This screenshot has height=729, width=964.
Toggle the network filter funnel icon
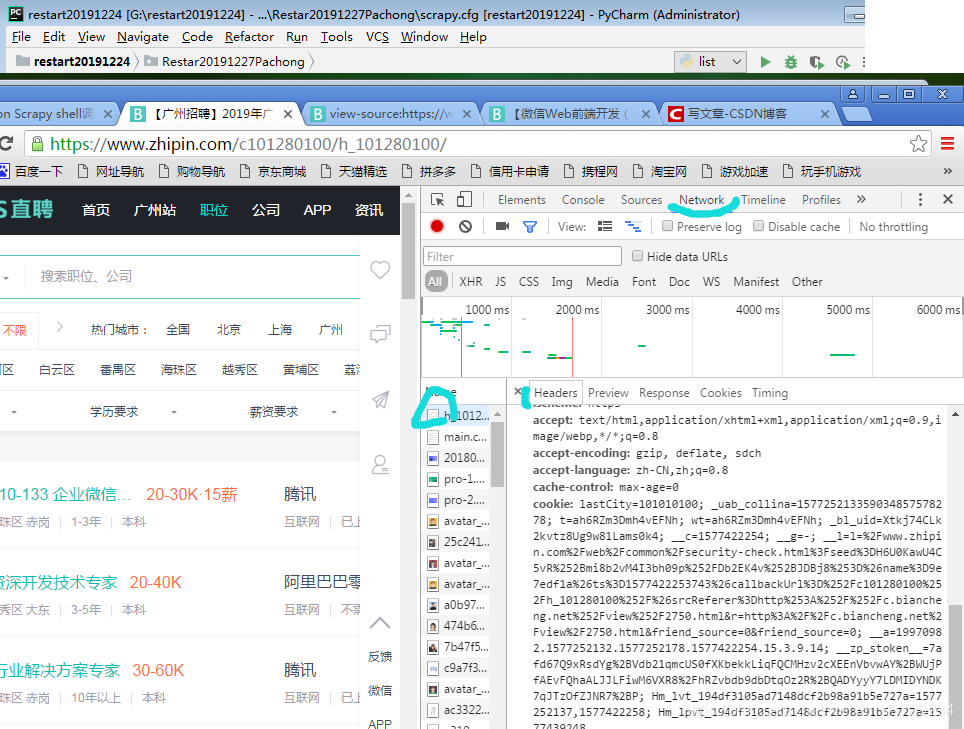click(x=530, y=227)
